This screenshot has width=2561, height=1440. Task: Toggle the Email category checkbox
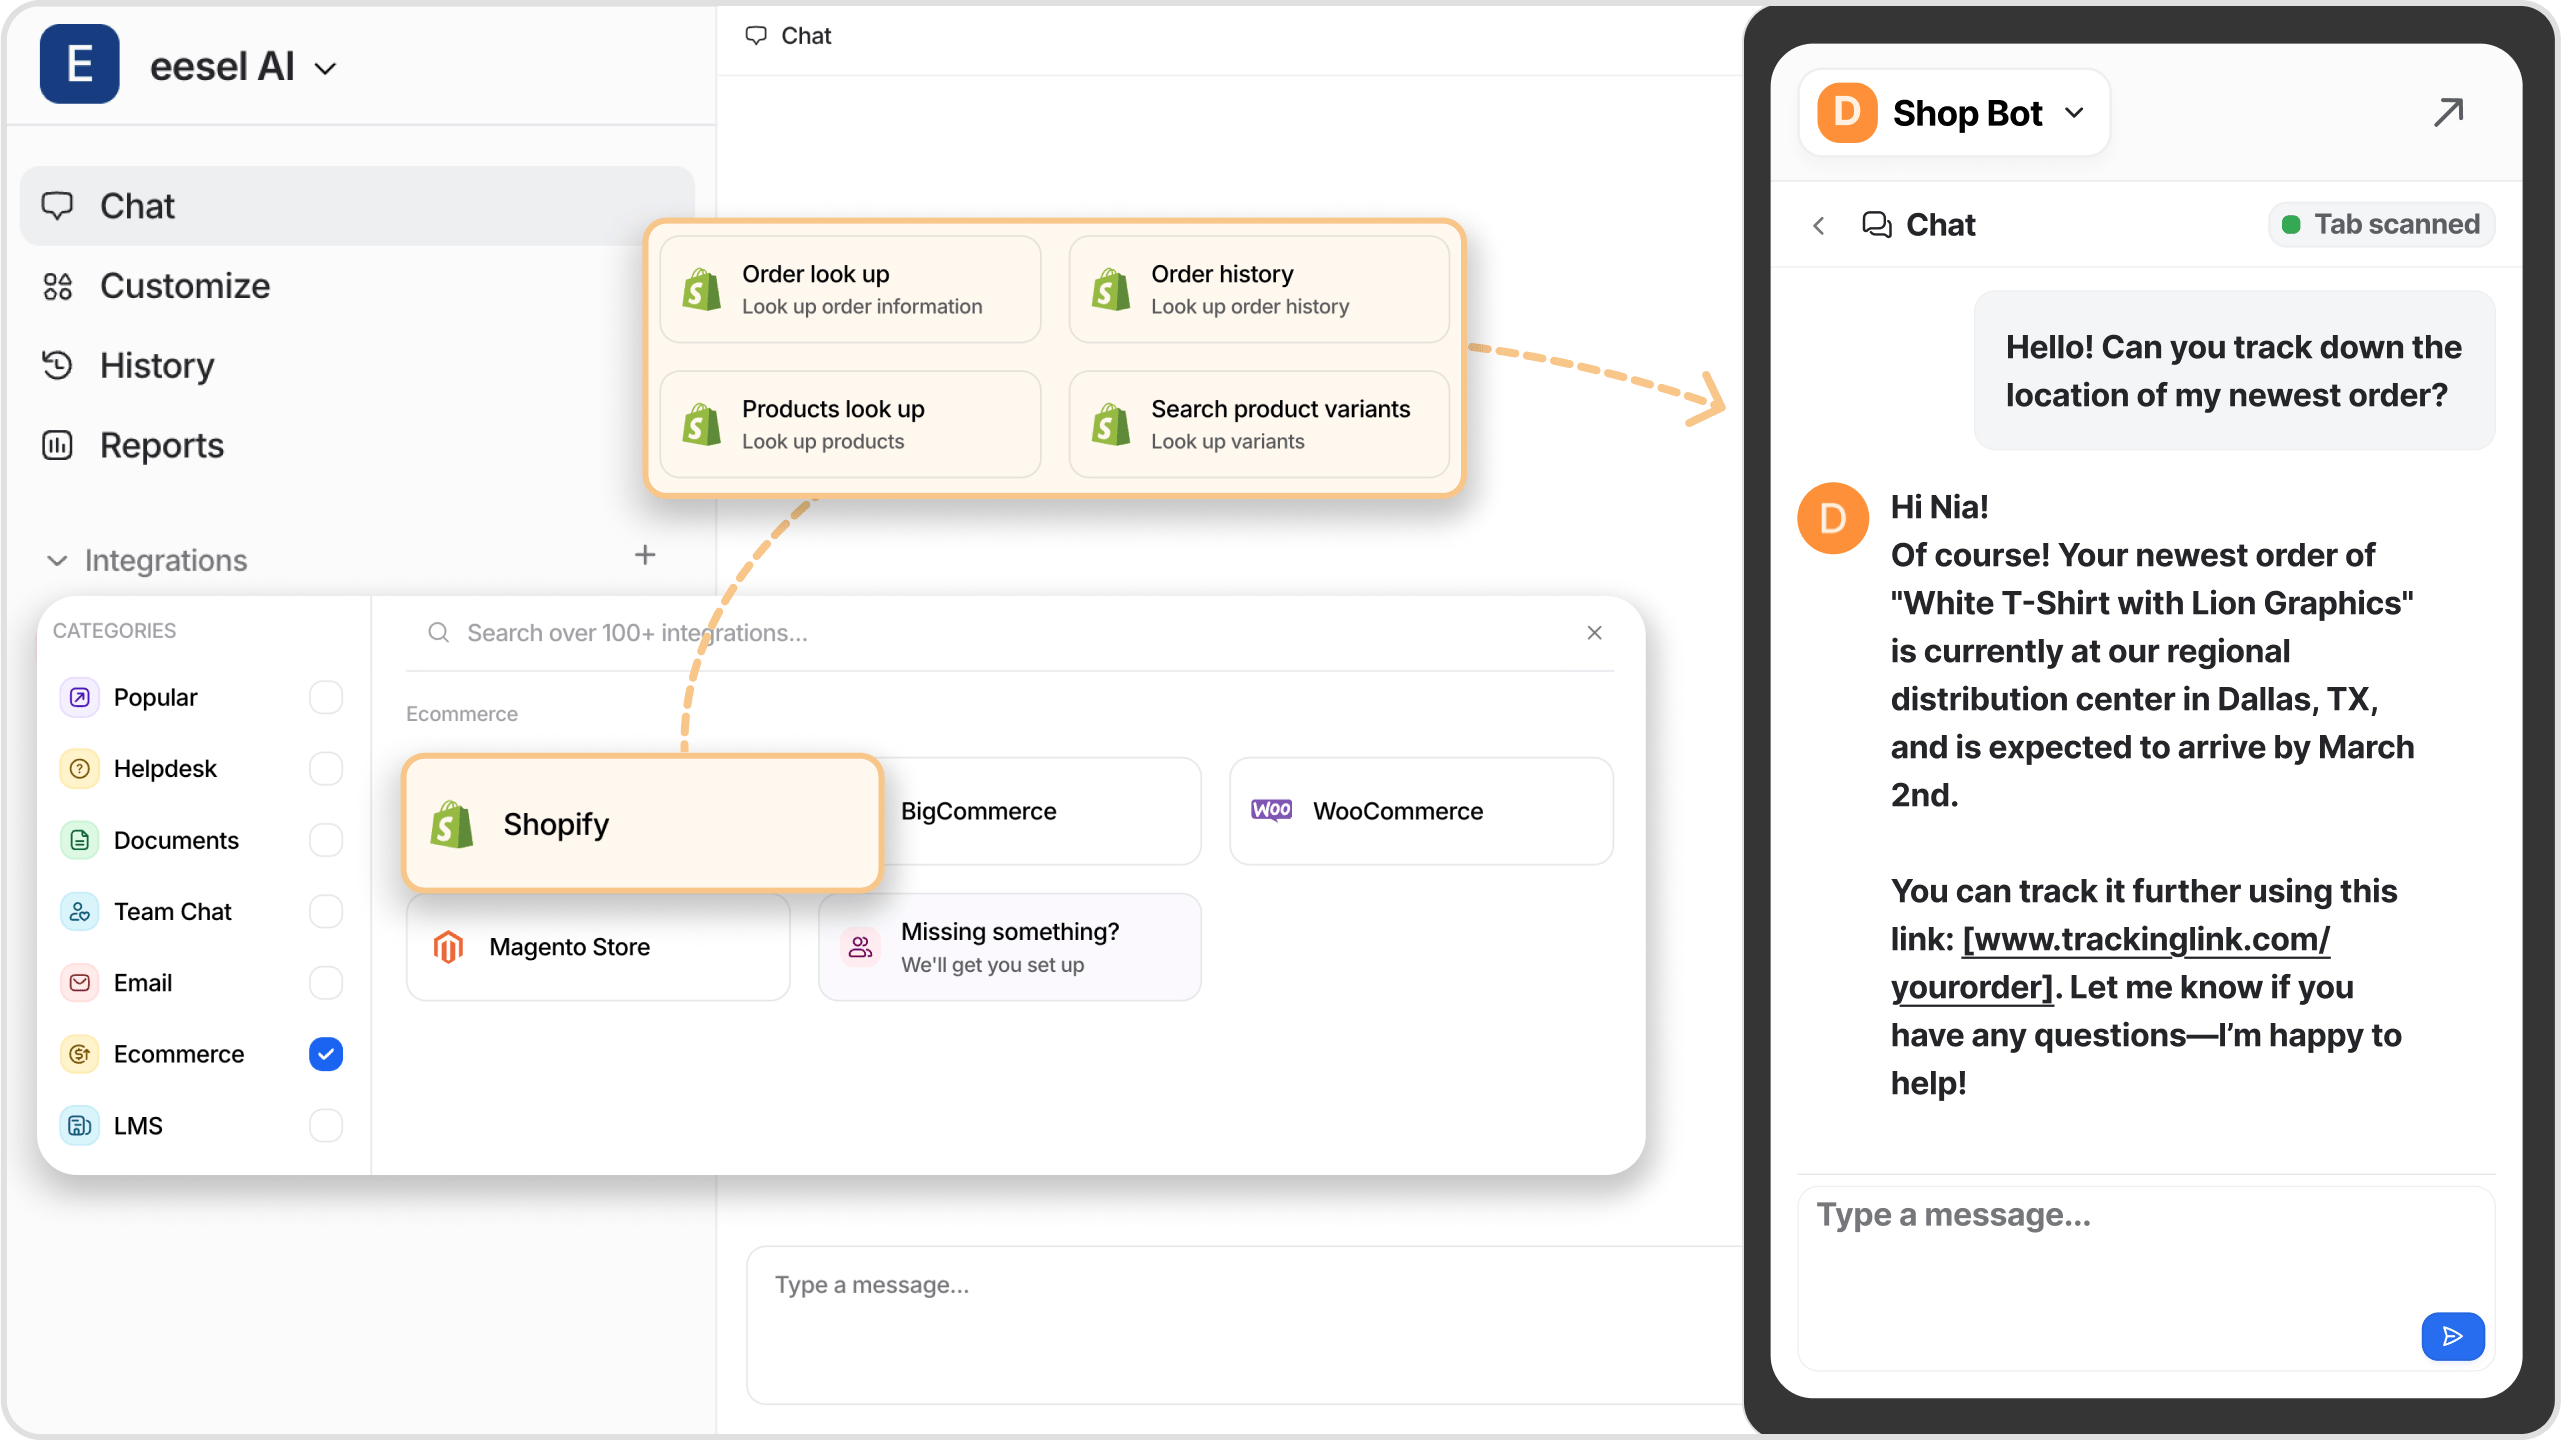(326, 983)
